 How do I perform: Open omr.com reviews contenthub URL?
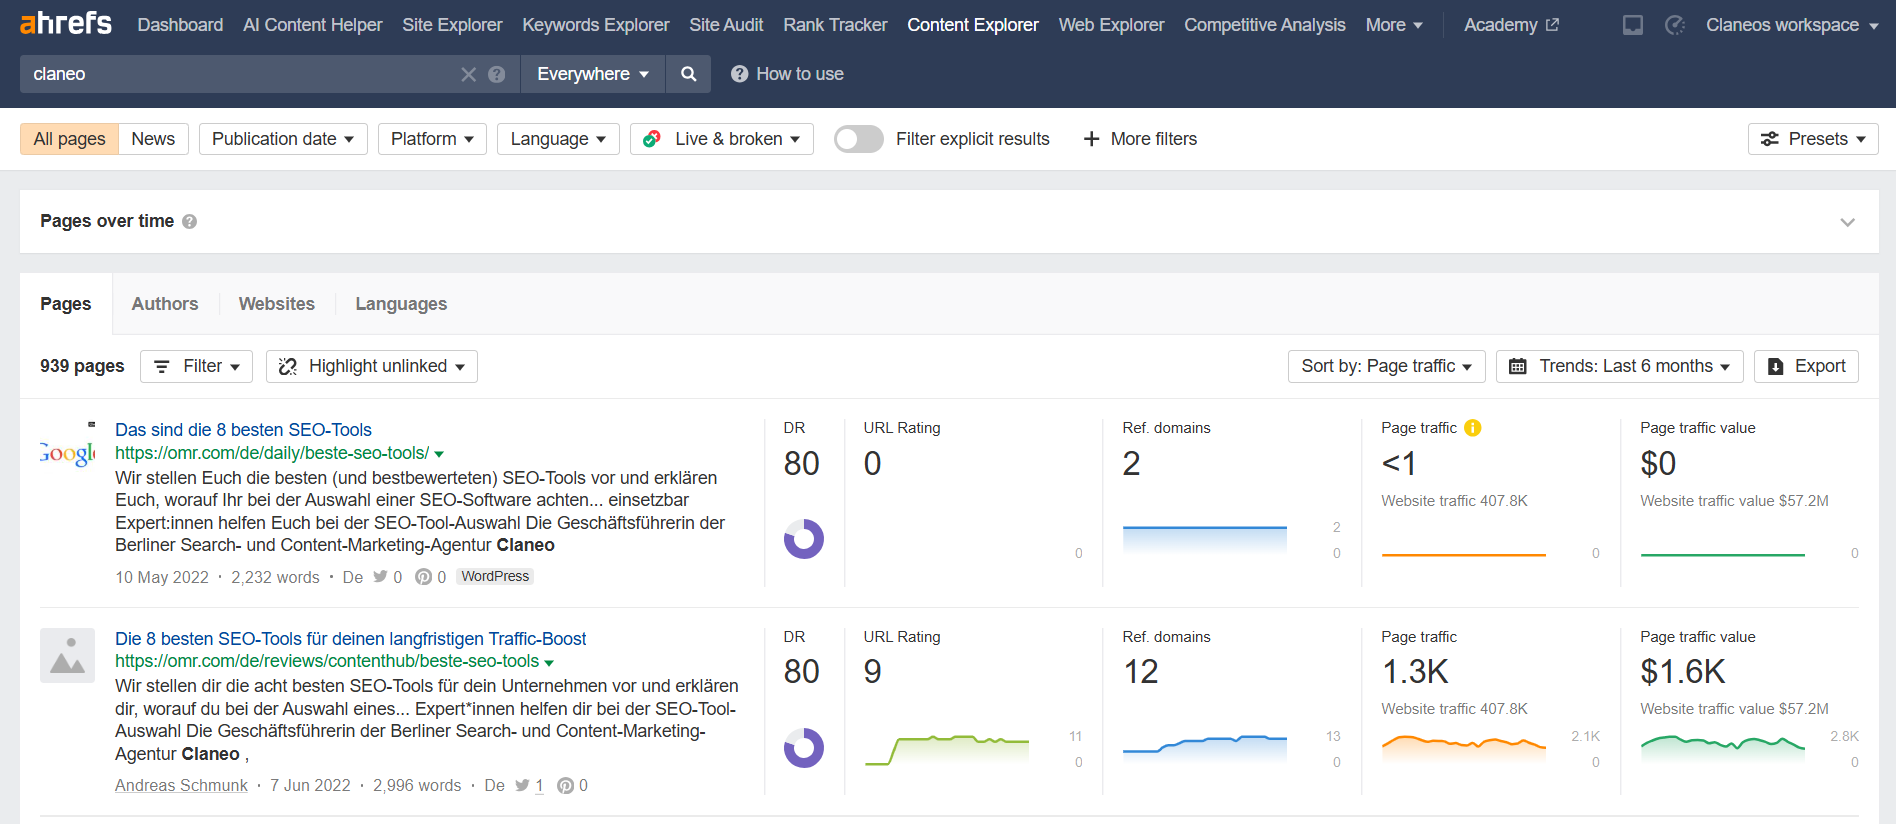327,661
